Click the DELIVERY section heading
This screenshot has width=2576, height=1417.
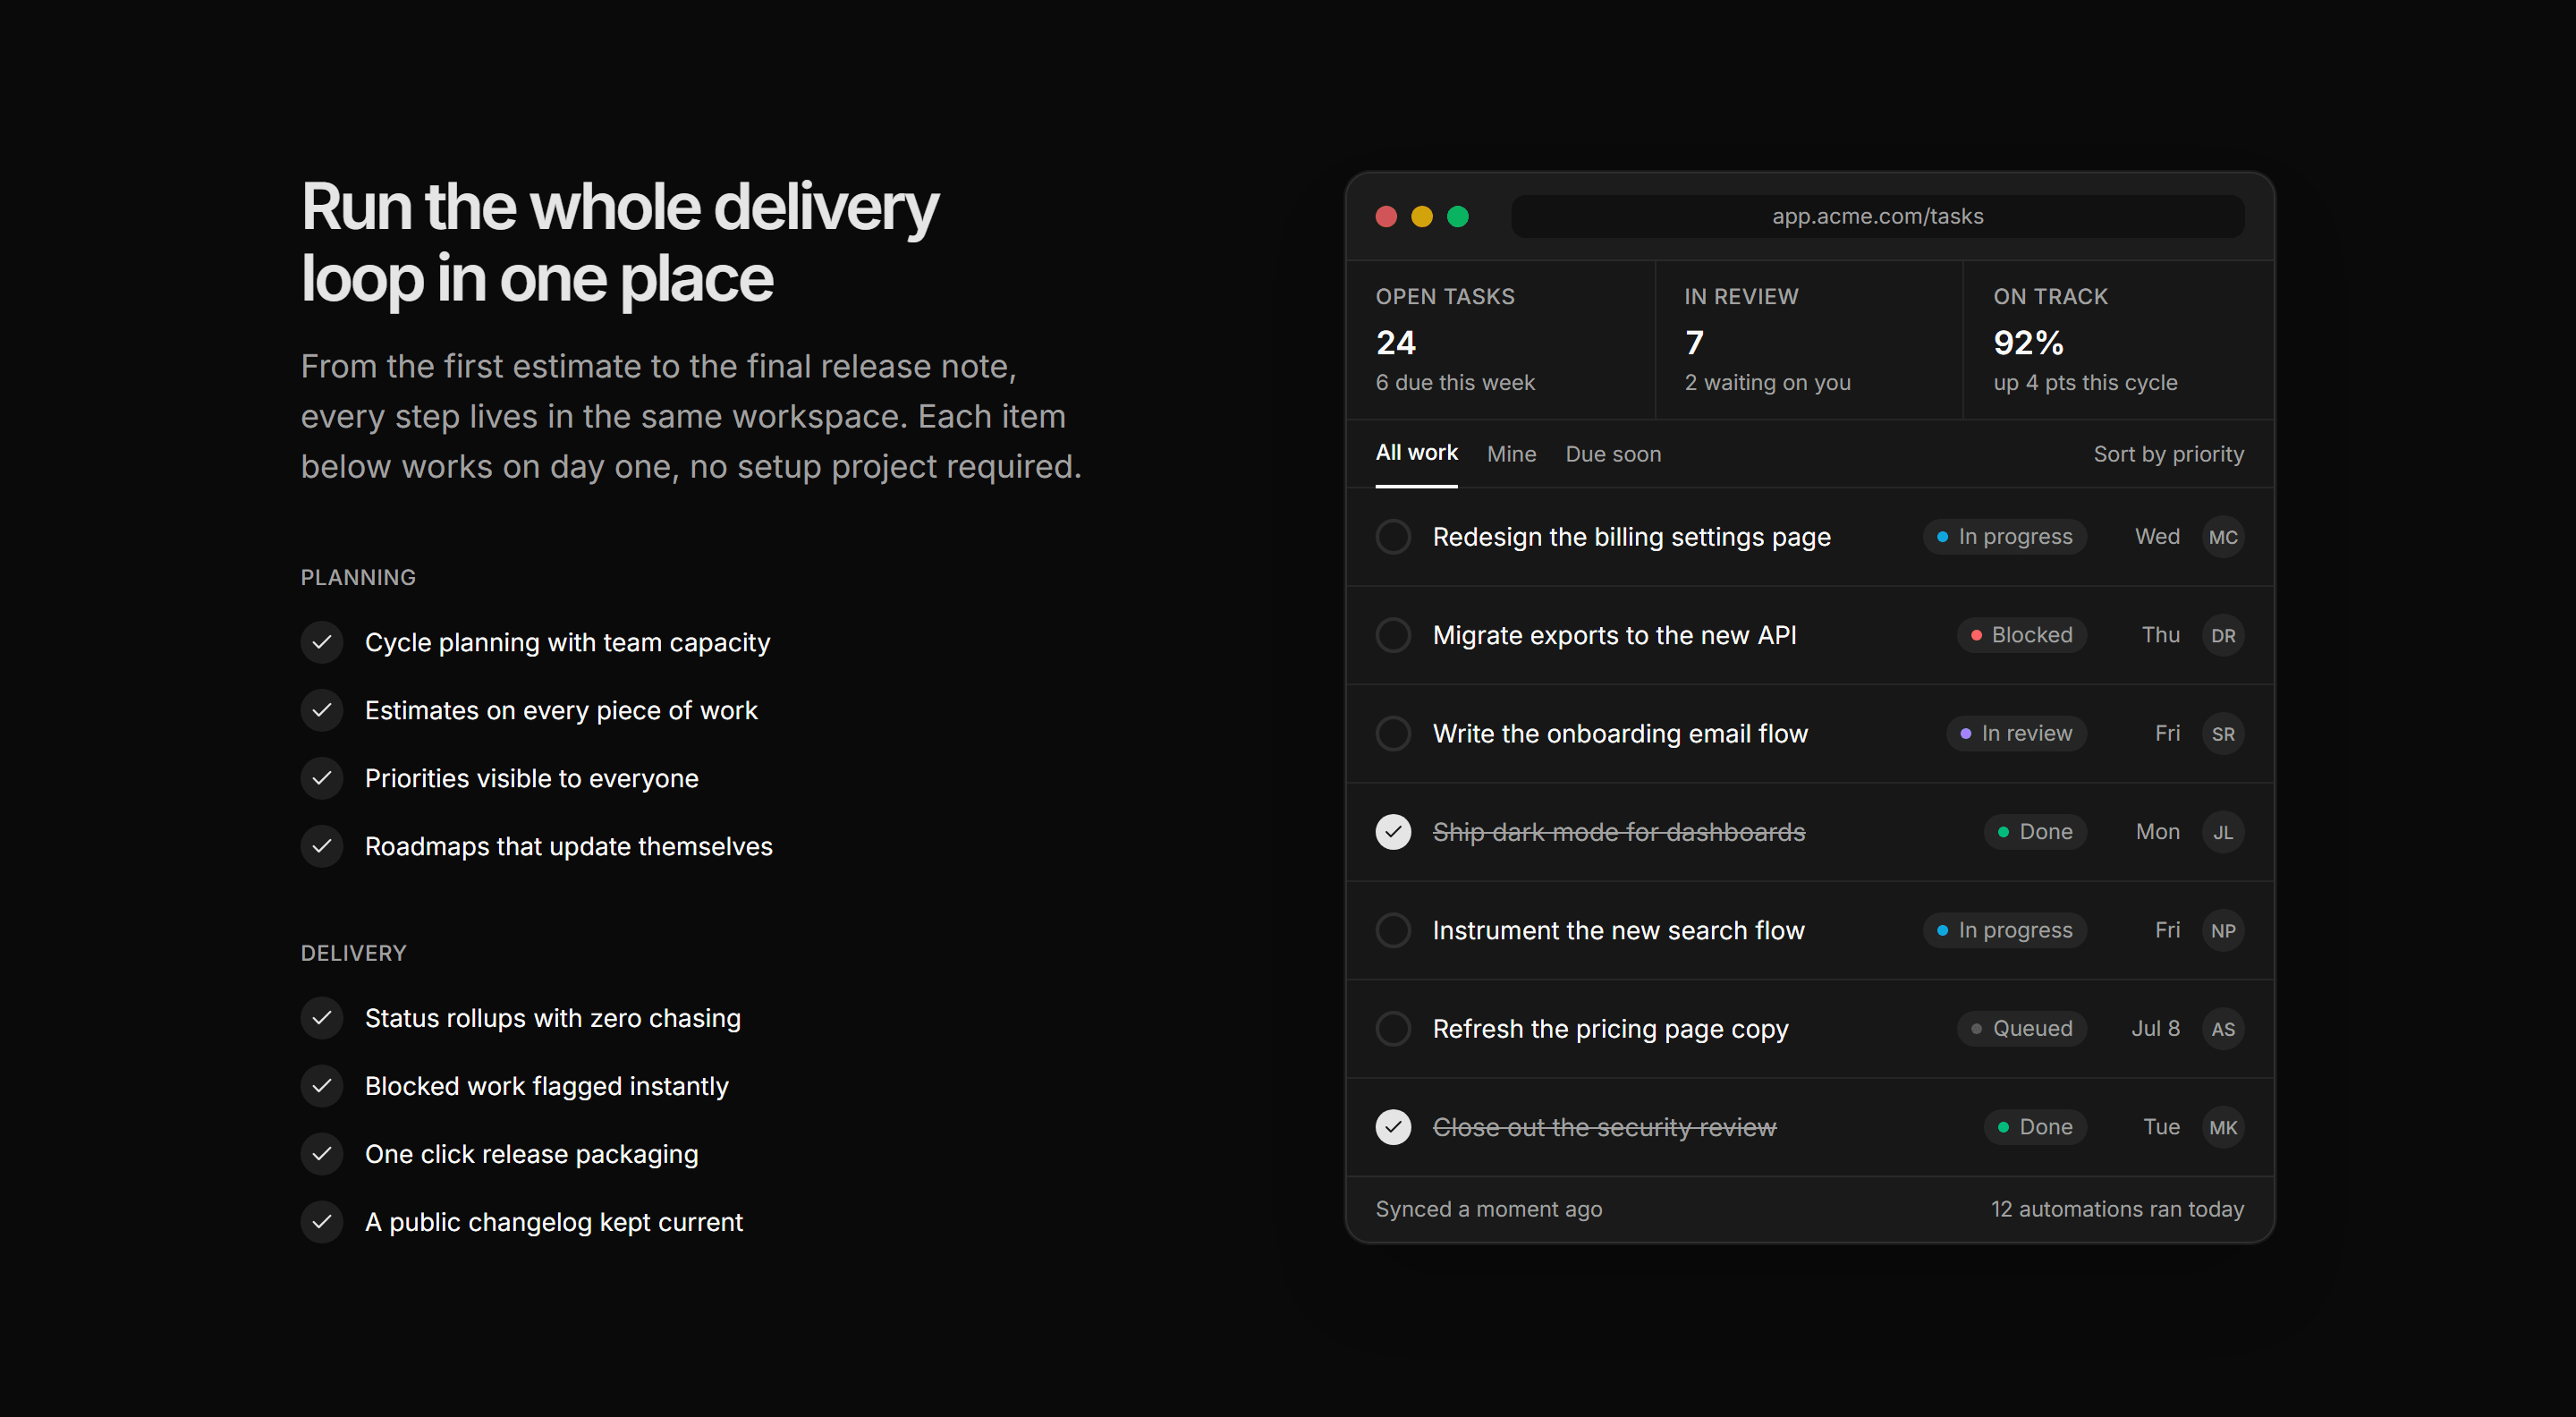(353, 953)
